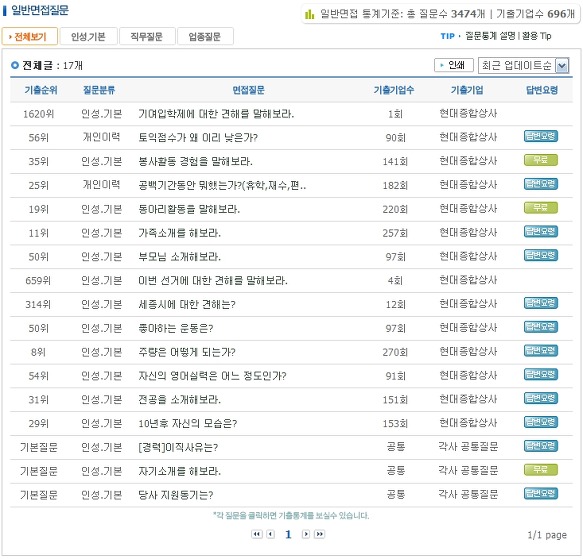Open the 활용 Tip link
Screen dimensions: 583x559
tap(537, 36)
